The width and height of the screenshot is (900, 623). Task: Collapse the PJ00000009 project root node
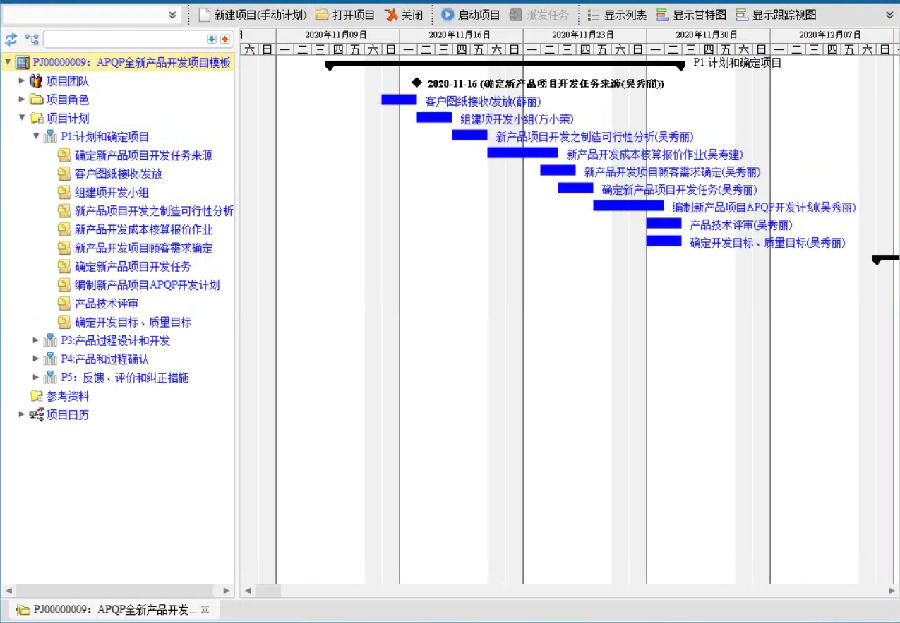pyautogui.click(x=8, y=61)
